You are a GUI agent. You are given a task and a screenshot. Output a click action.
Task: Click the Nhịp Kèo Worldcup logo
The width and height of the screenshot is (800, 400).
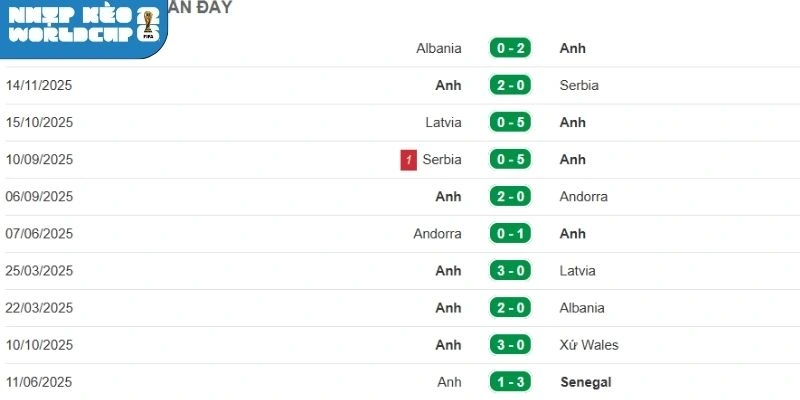coord(83,26)
